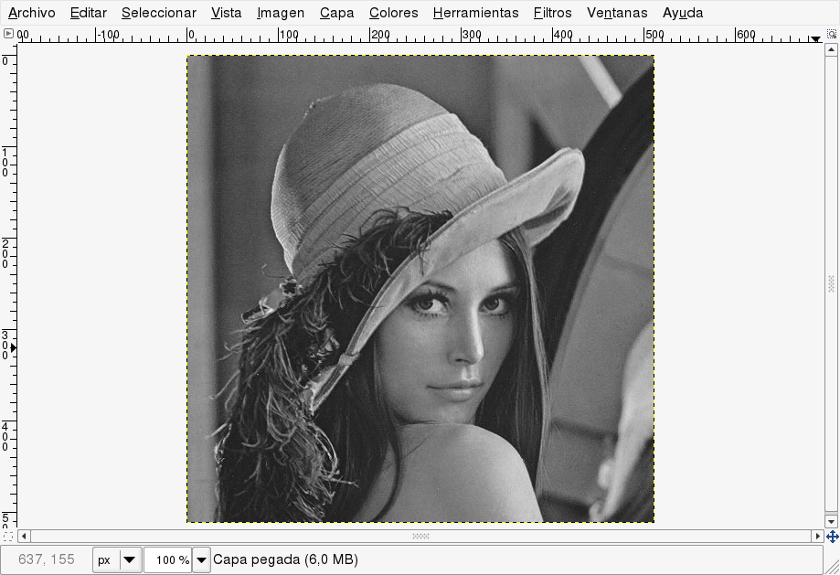
Task: Open the Archivo menu
Action: [x=32, y=12]
